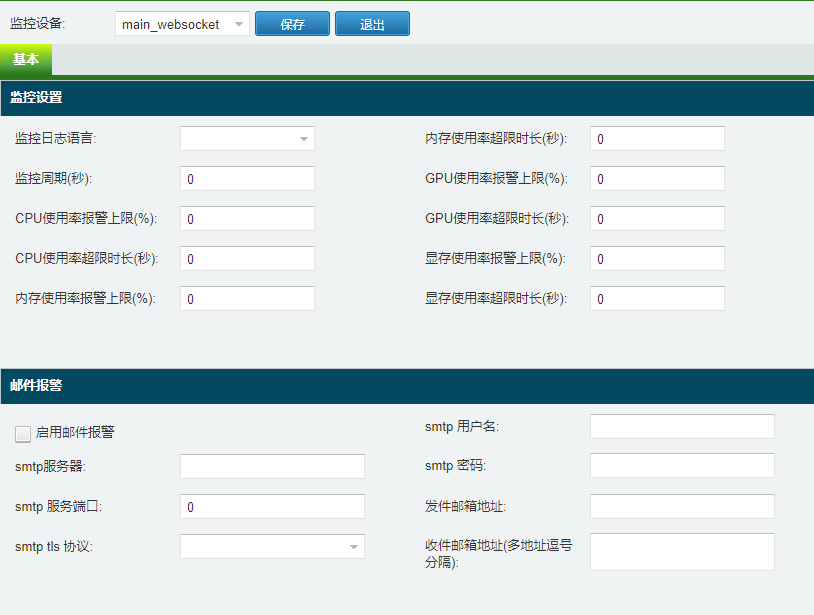Click the 收件邮箱地址 text area
Image resolution: width=814 pixels, height=615 pixels.
pos(682,552)
